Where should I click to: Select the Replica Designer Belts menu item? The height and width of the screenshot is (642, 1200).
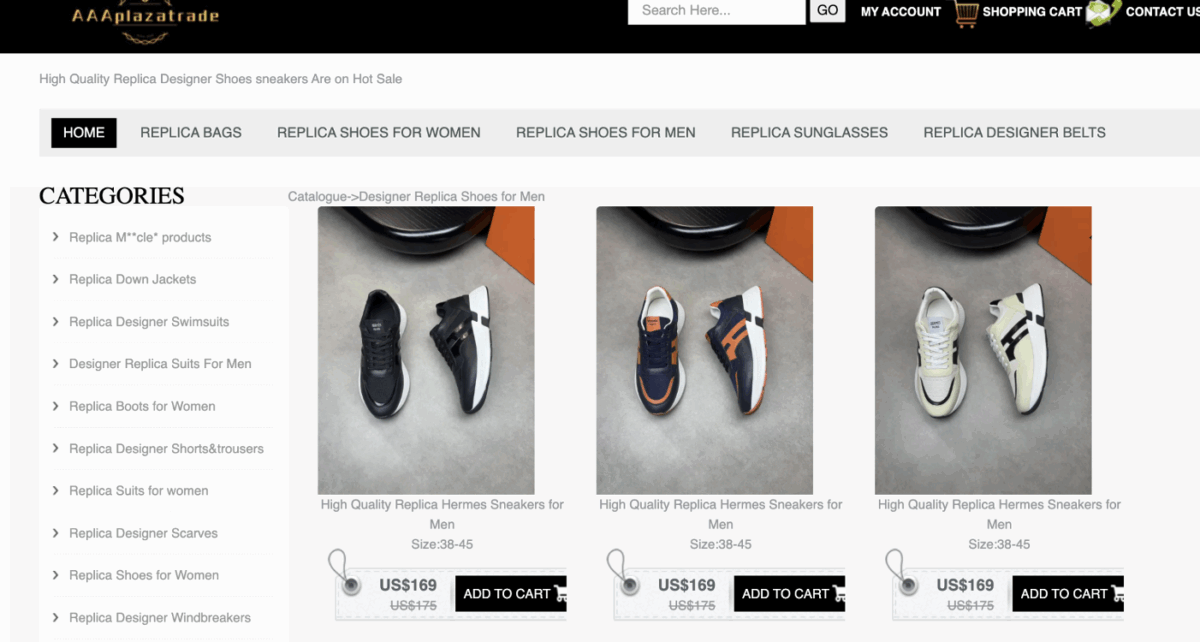(1014, 132)
